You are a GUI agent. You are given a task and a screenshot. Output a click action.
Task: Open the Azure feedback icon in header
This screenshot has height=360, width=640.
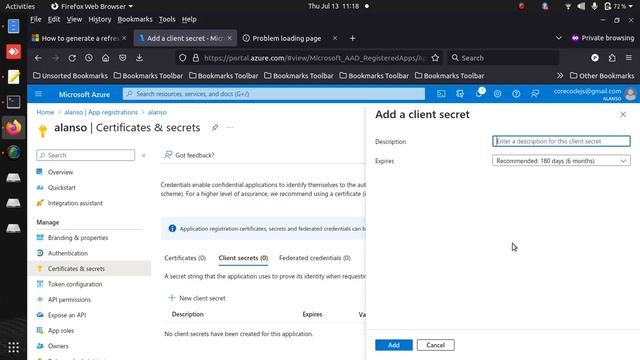tap(535, 94)
